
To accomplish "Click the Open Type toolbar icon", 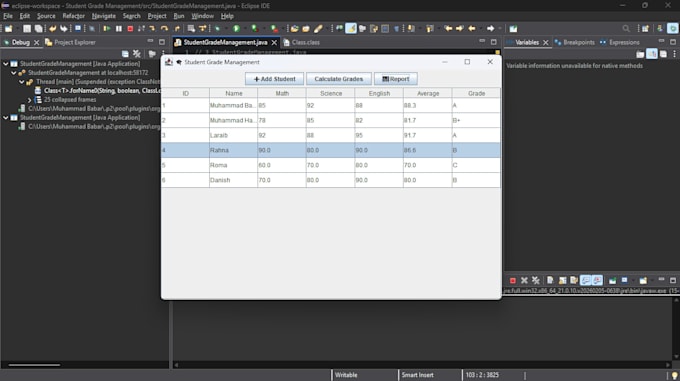I will coord(294,29).
